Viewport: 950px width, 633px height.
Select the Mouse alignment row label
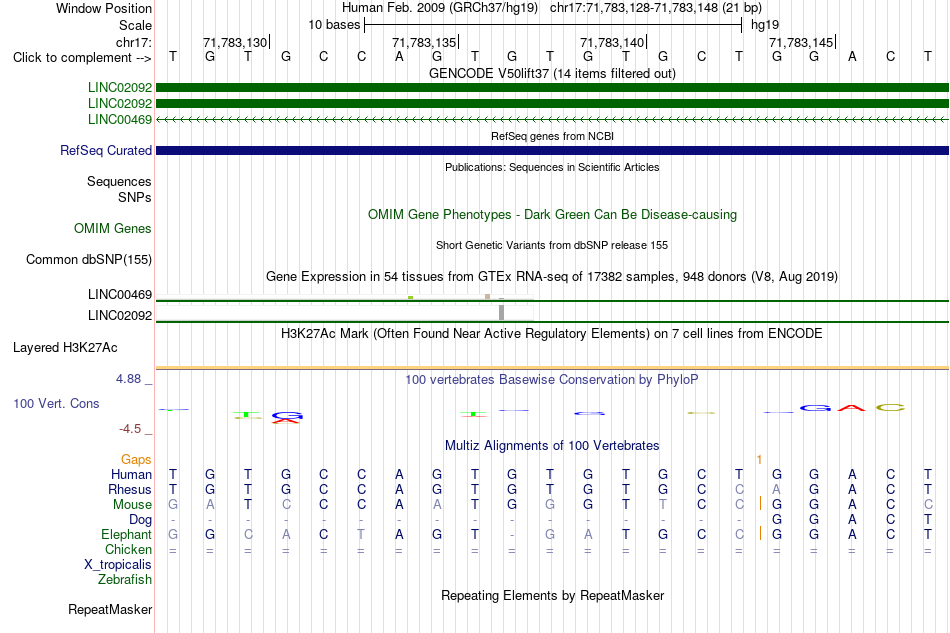click(x=132, y=505)
